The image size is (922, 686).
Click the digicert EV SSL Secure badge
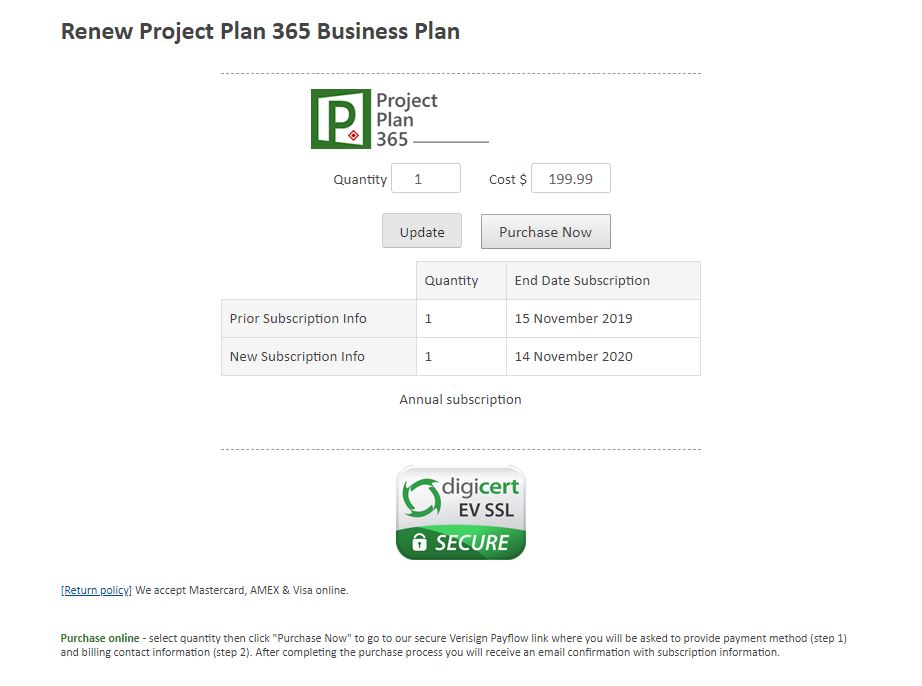click(x=460, y=513)
